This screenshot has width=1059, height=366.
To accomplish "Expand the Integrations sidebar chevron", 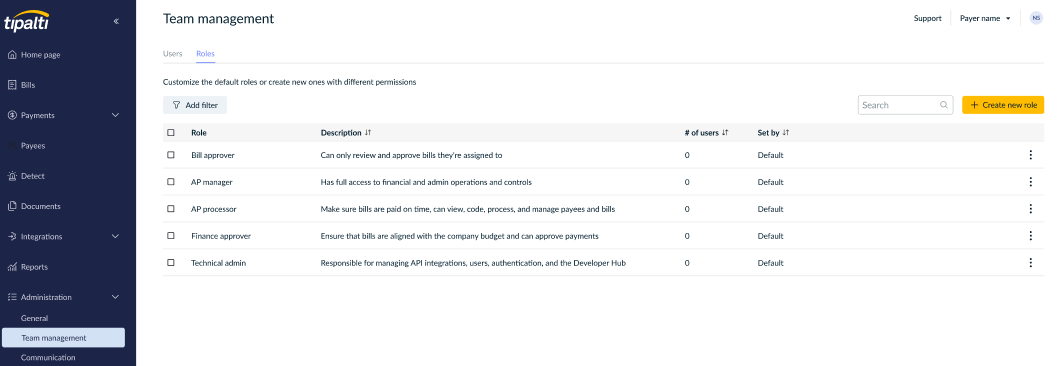I will 115,237.
